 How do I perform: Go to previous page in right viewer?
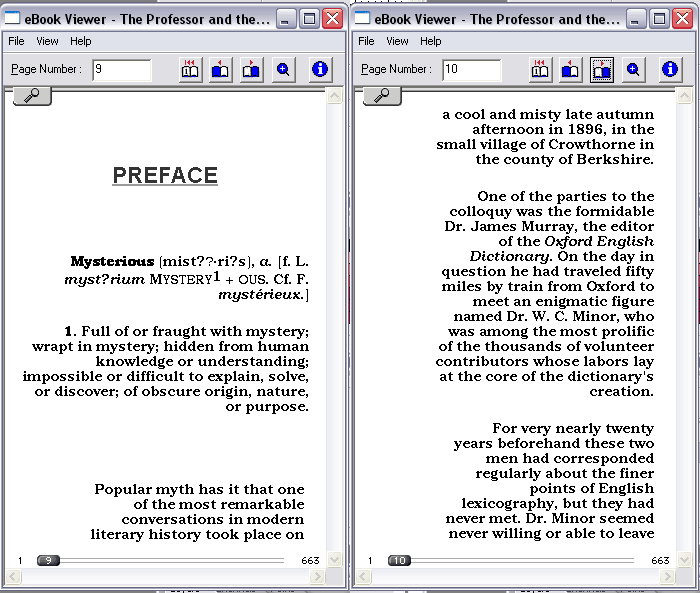click(x=570, y=70)
